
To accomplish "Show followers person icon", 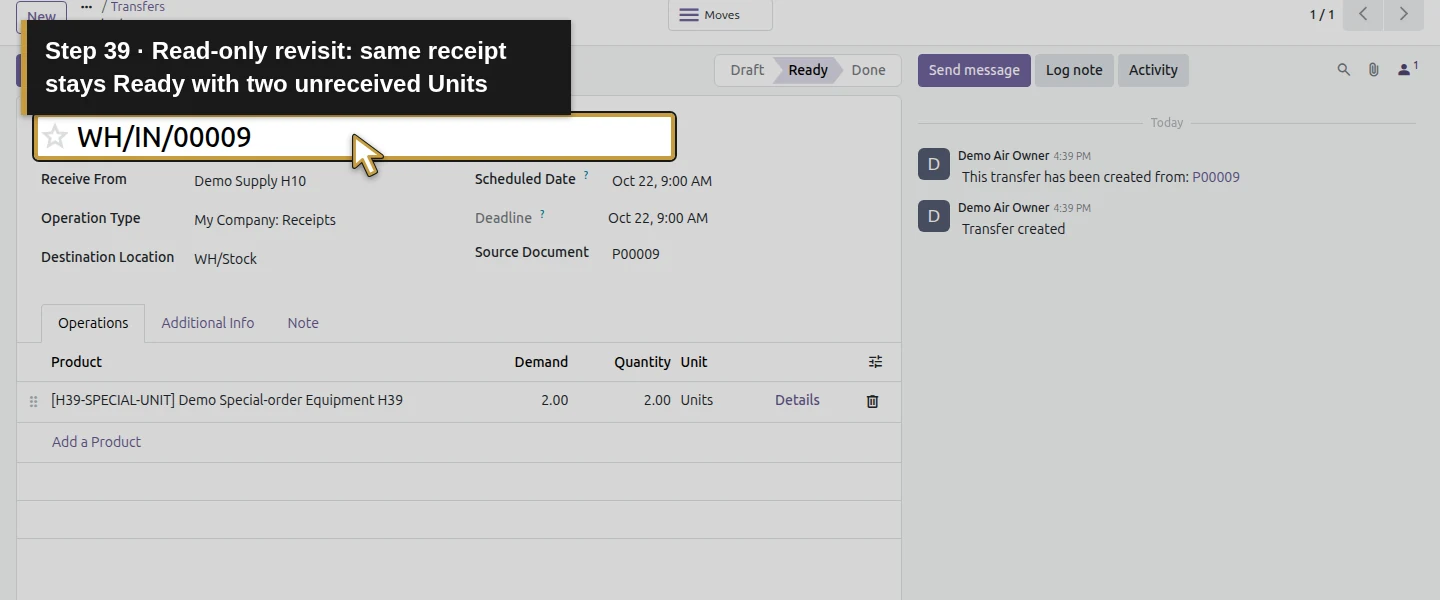I will tap(1407, 69).
